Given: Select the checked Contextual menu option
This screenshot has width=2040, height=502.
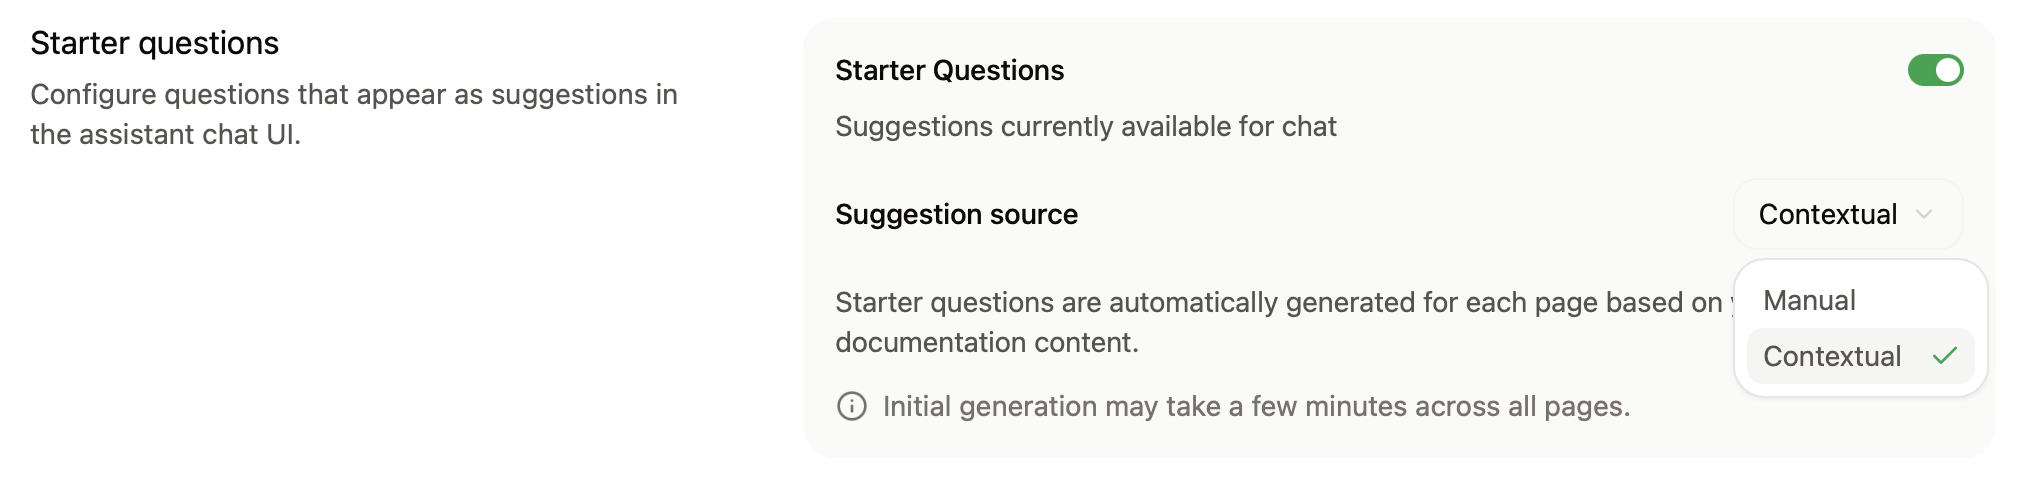Looking at the screenshot, I should 1859,356.
